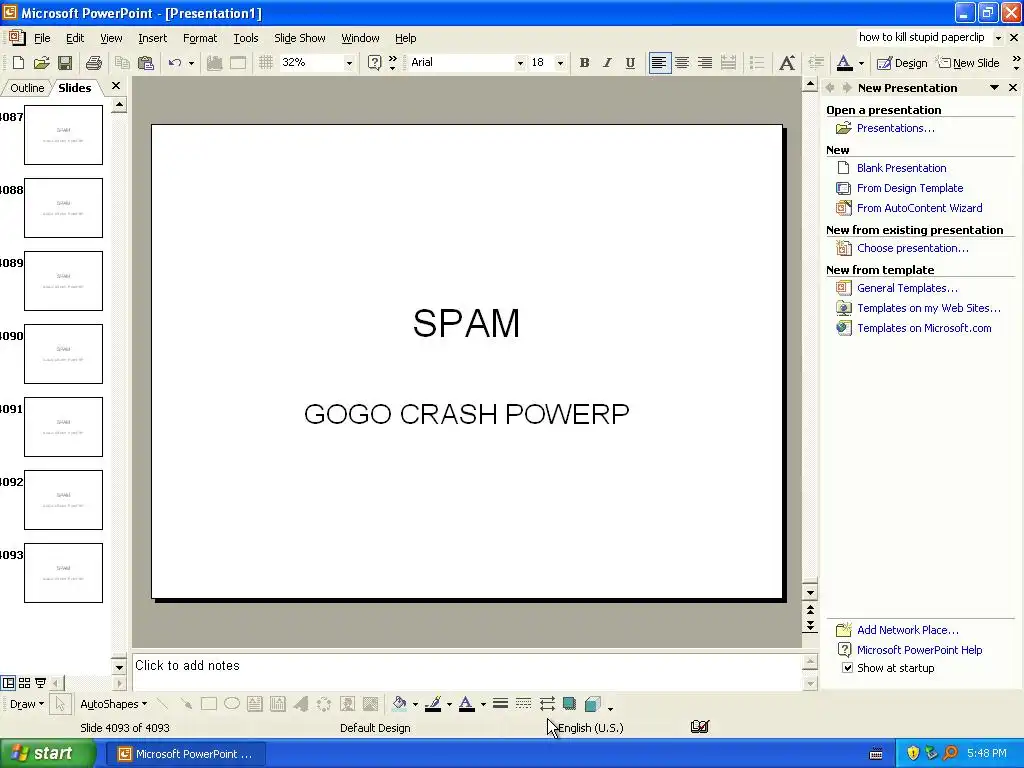Select slide 4090 thumbnail

coord(63,354)
